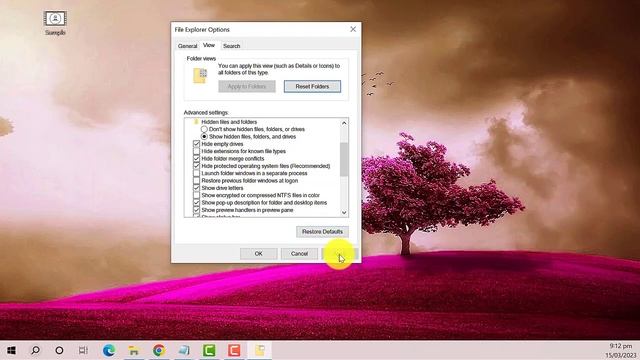Click Cancel in File Explorer Options
This screenshot has width=640, height=360.
coord(299,254)
